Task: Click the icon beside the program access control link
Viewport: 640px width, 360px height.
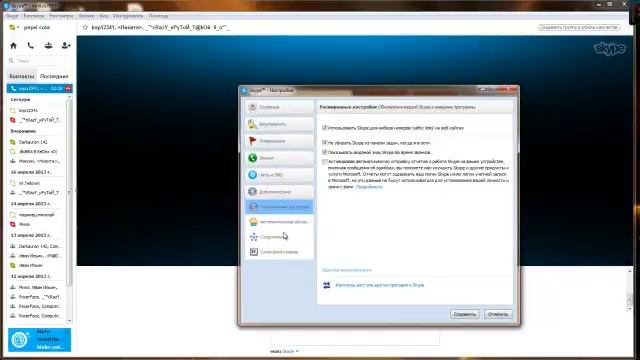Action: point(327,285)
